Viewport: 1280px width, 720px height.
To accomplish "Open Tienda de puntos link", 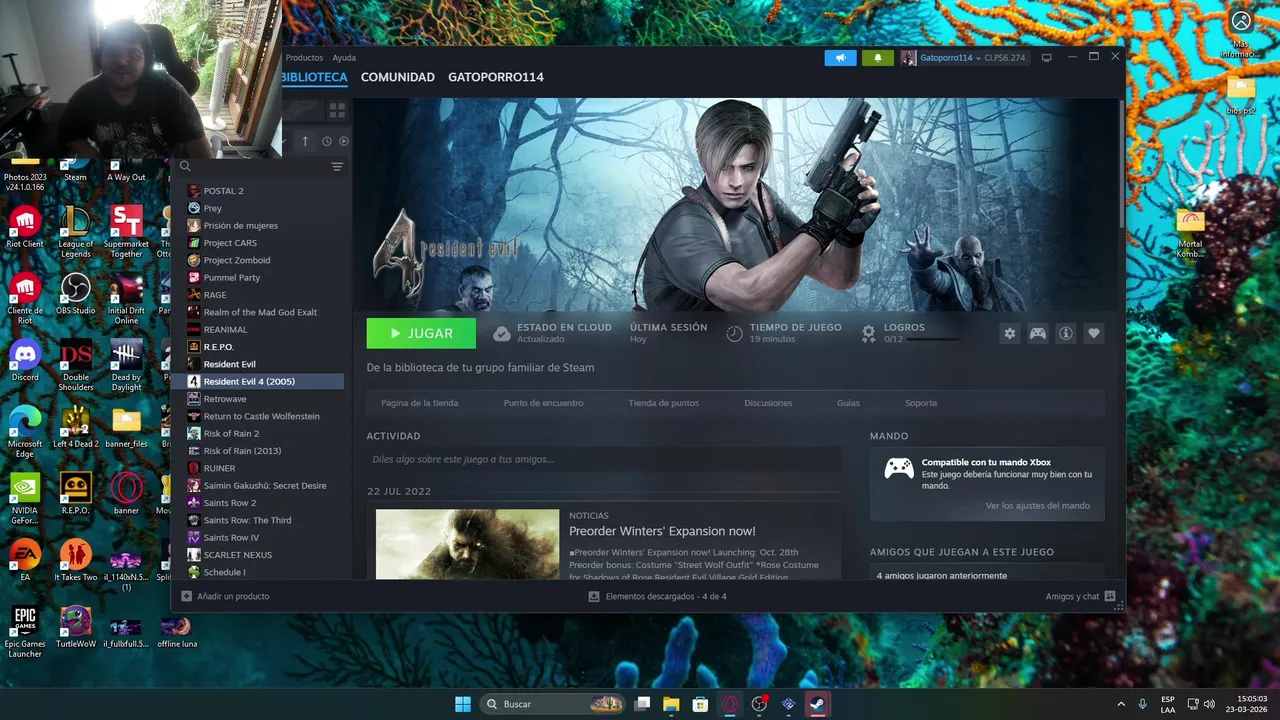I will (x=664, y=403).
